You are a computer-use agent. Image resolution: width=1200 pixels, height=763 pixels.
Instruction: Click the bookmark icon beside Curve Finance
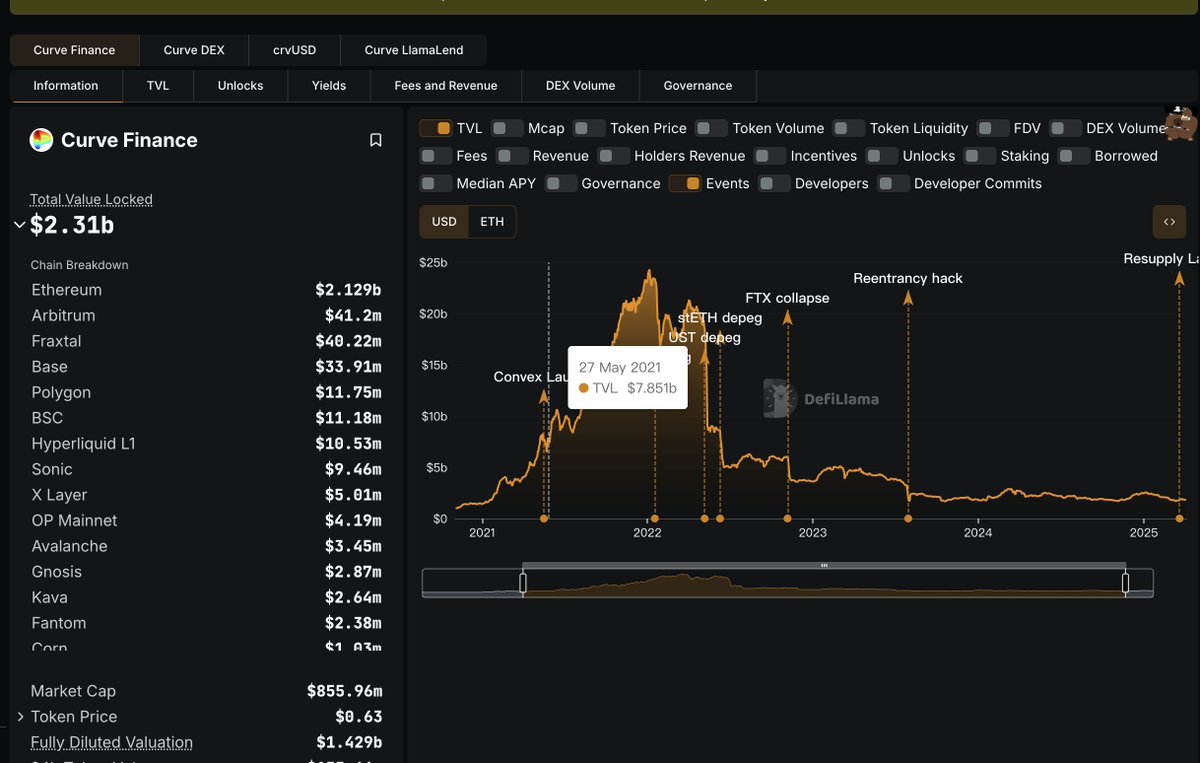[376, 140]
